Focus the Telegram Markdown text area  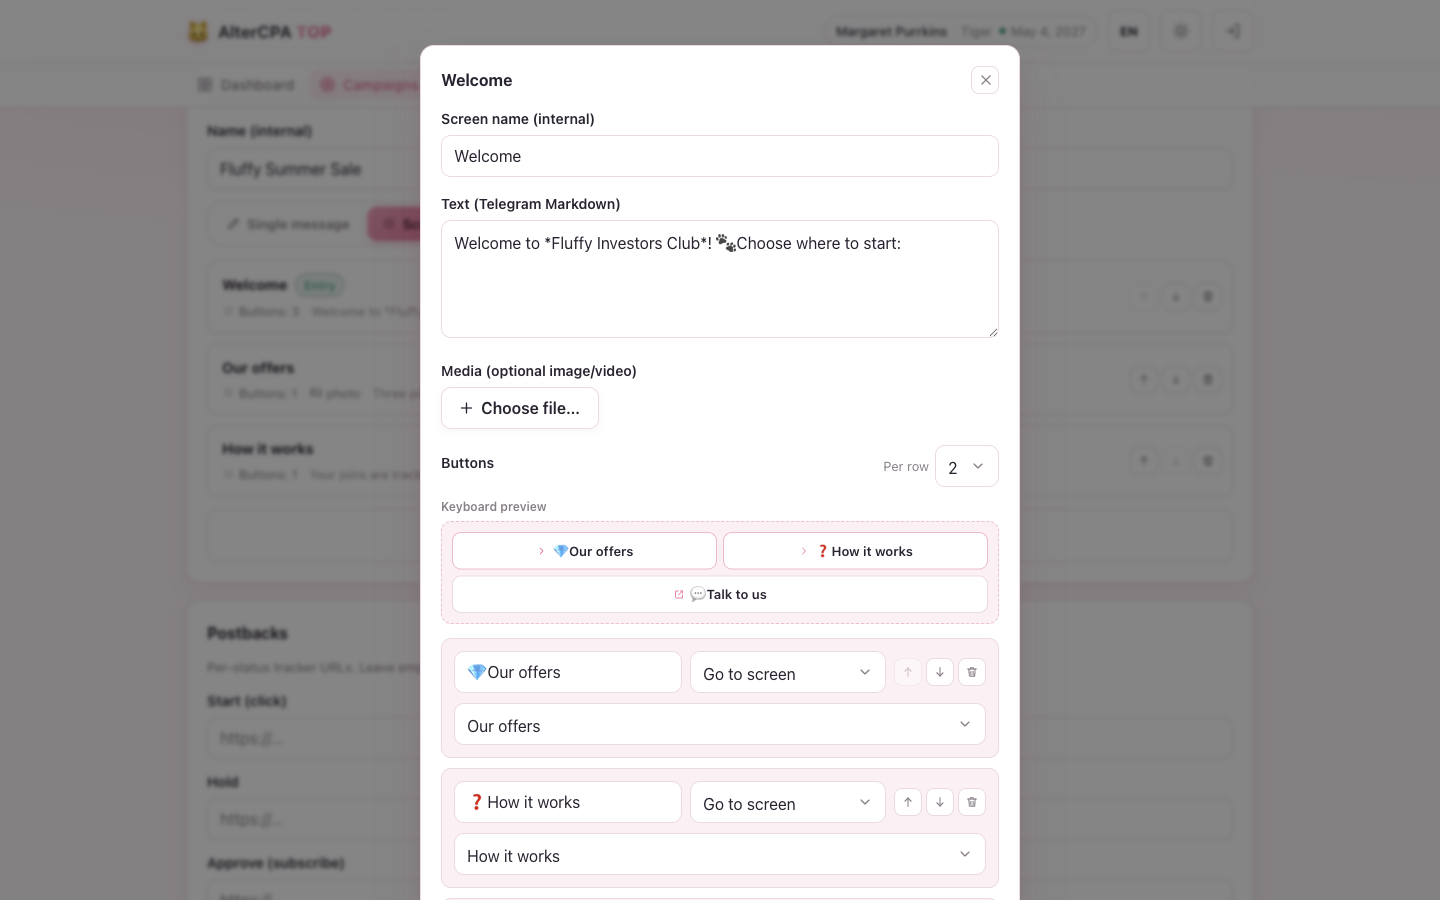click(720, 279)
